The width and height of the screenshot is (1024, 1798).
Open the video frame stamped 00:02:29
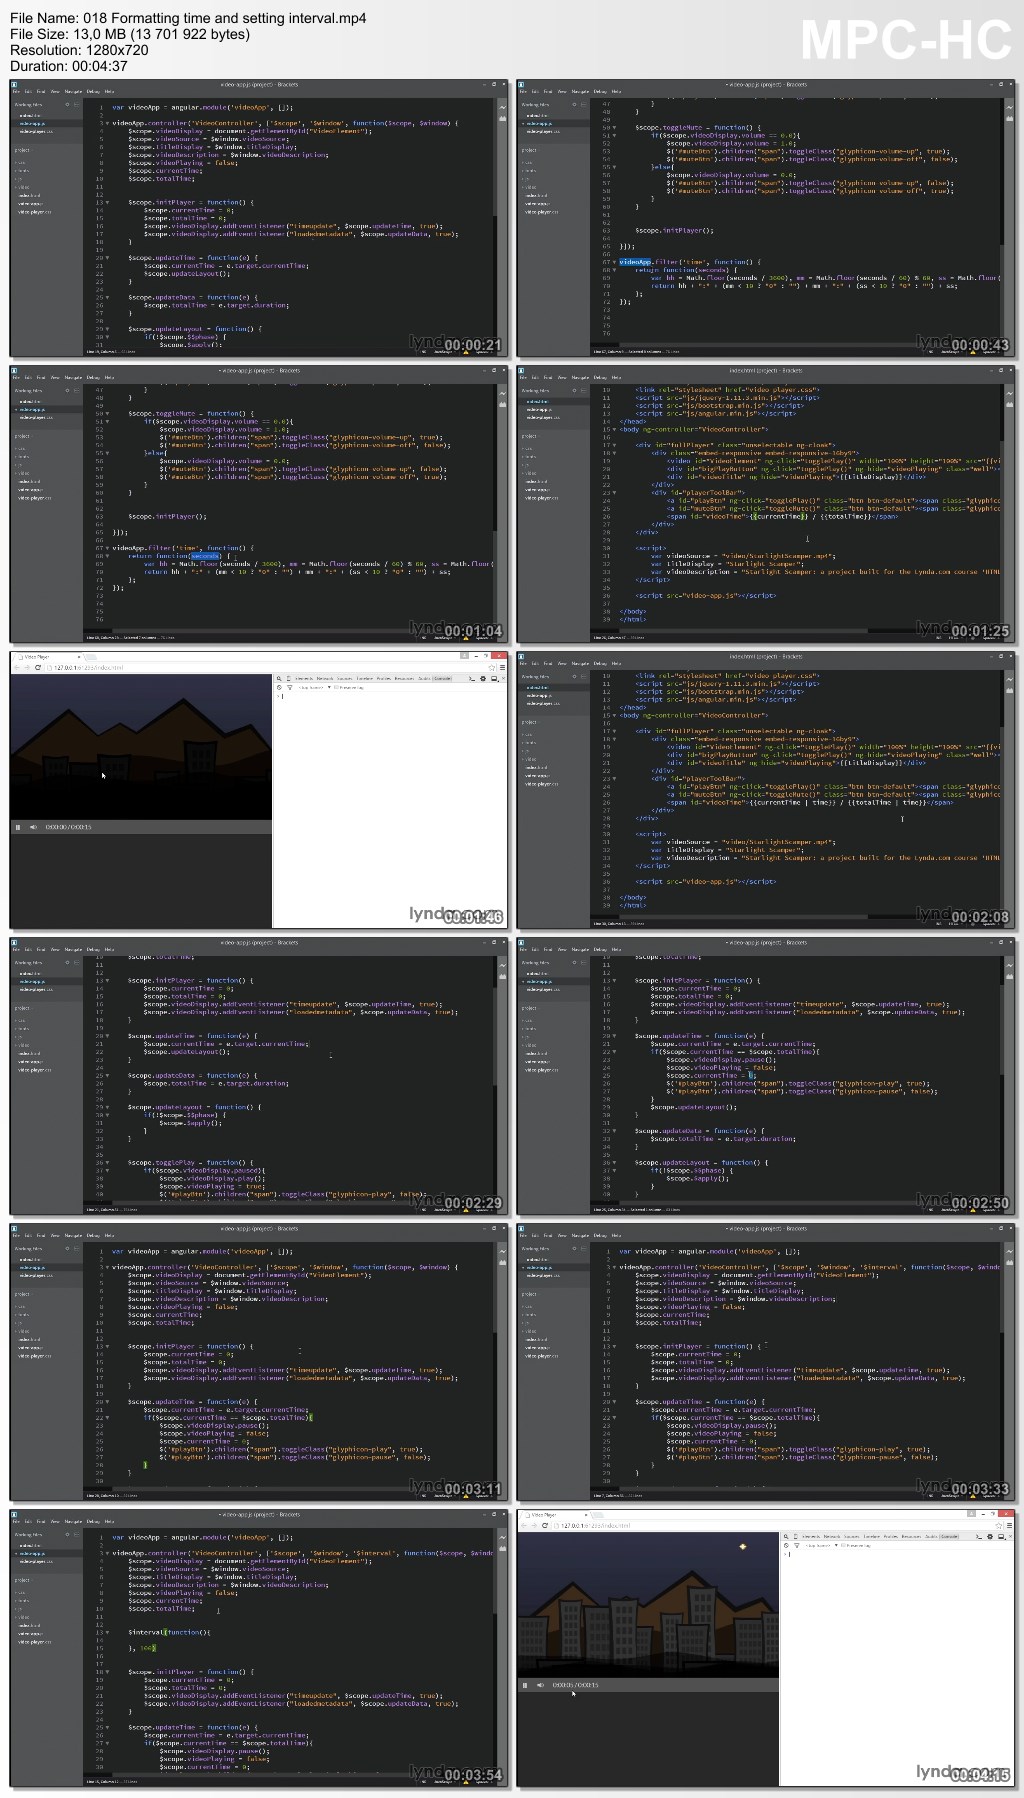[x=260, y=1076]
